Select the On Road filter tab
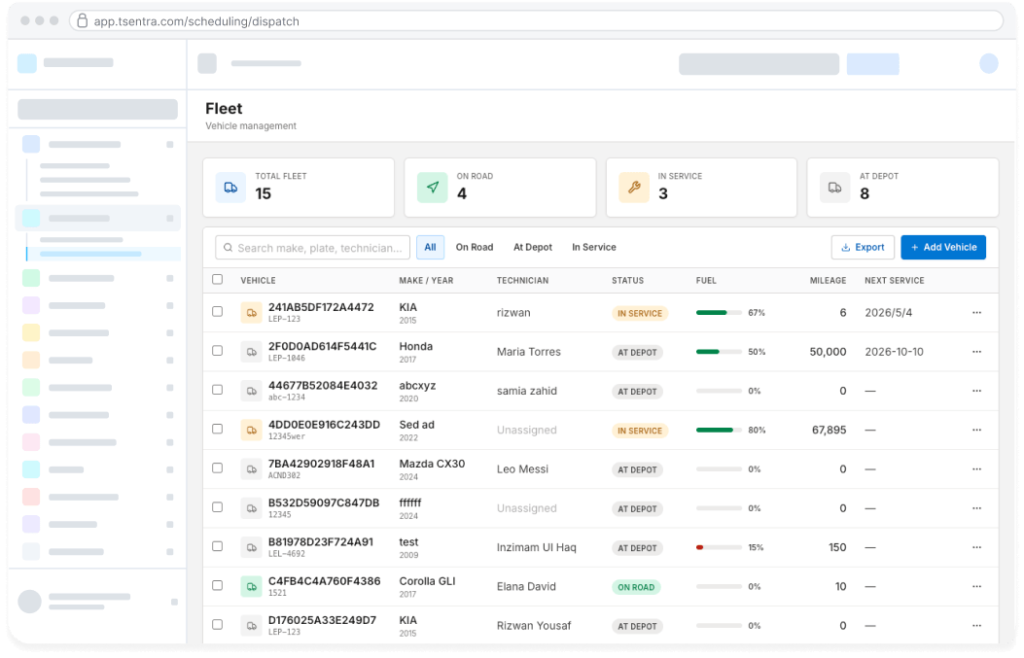The image size is (1024, 658). click(x=474, y=247)
